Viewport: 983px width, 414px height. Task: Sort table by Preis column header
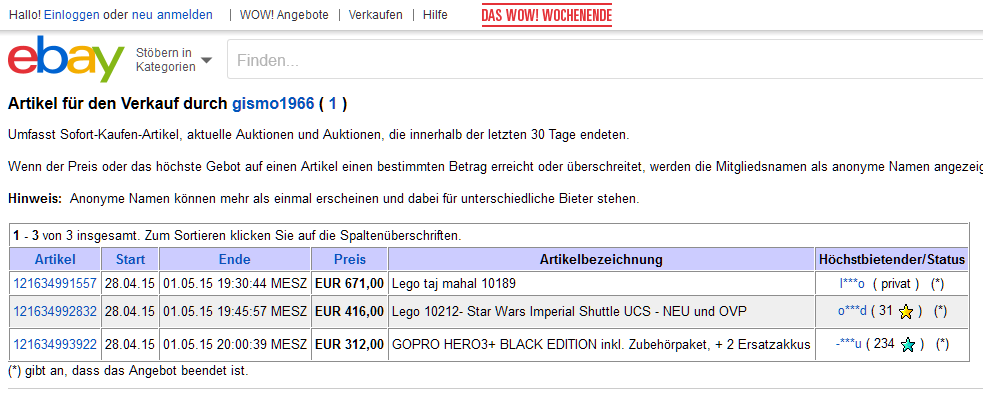click(350, 260)
